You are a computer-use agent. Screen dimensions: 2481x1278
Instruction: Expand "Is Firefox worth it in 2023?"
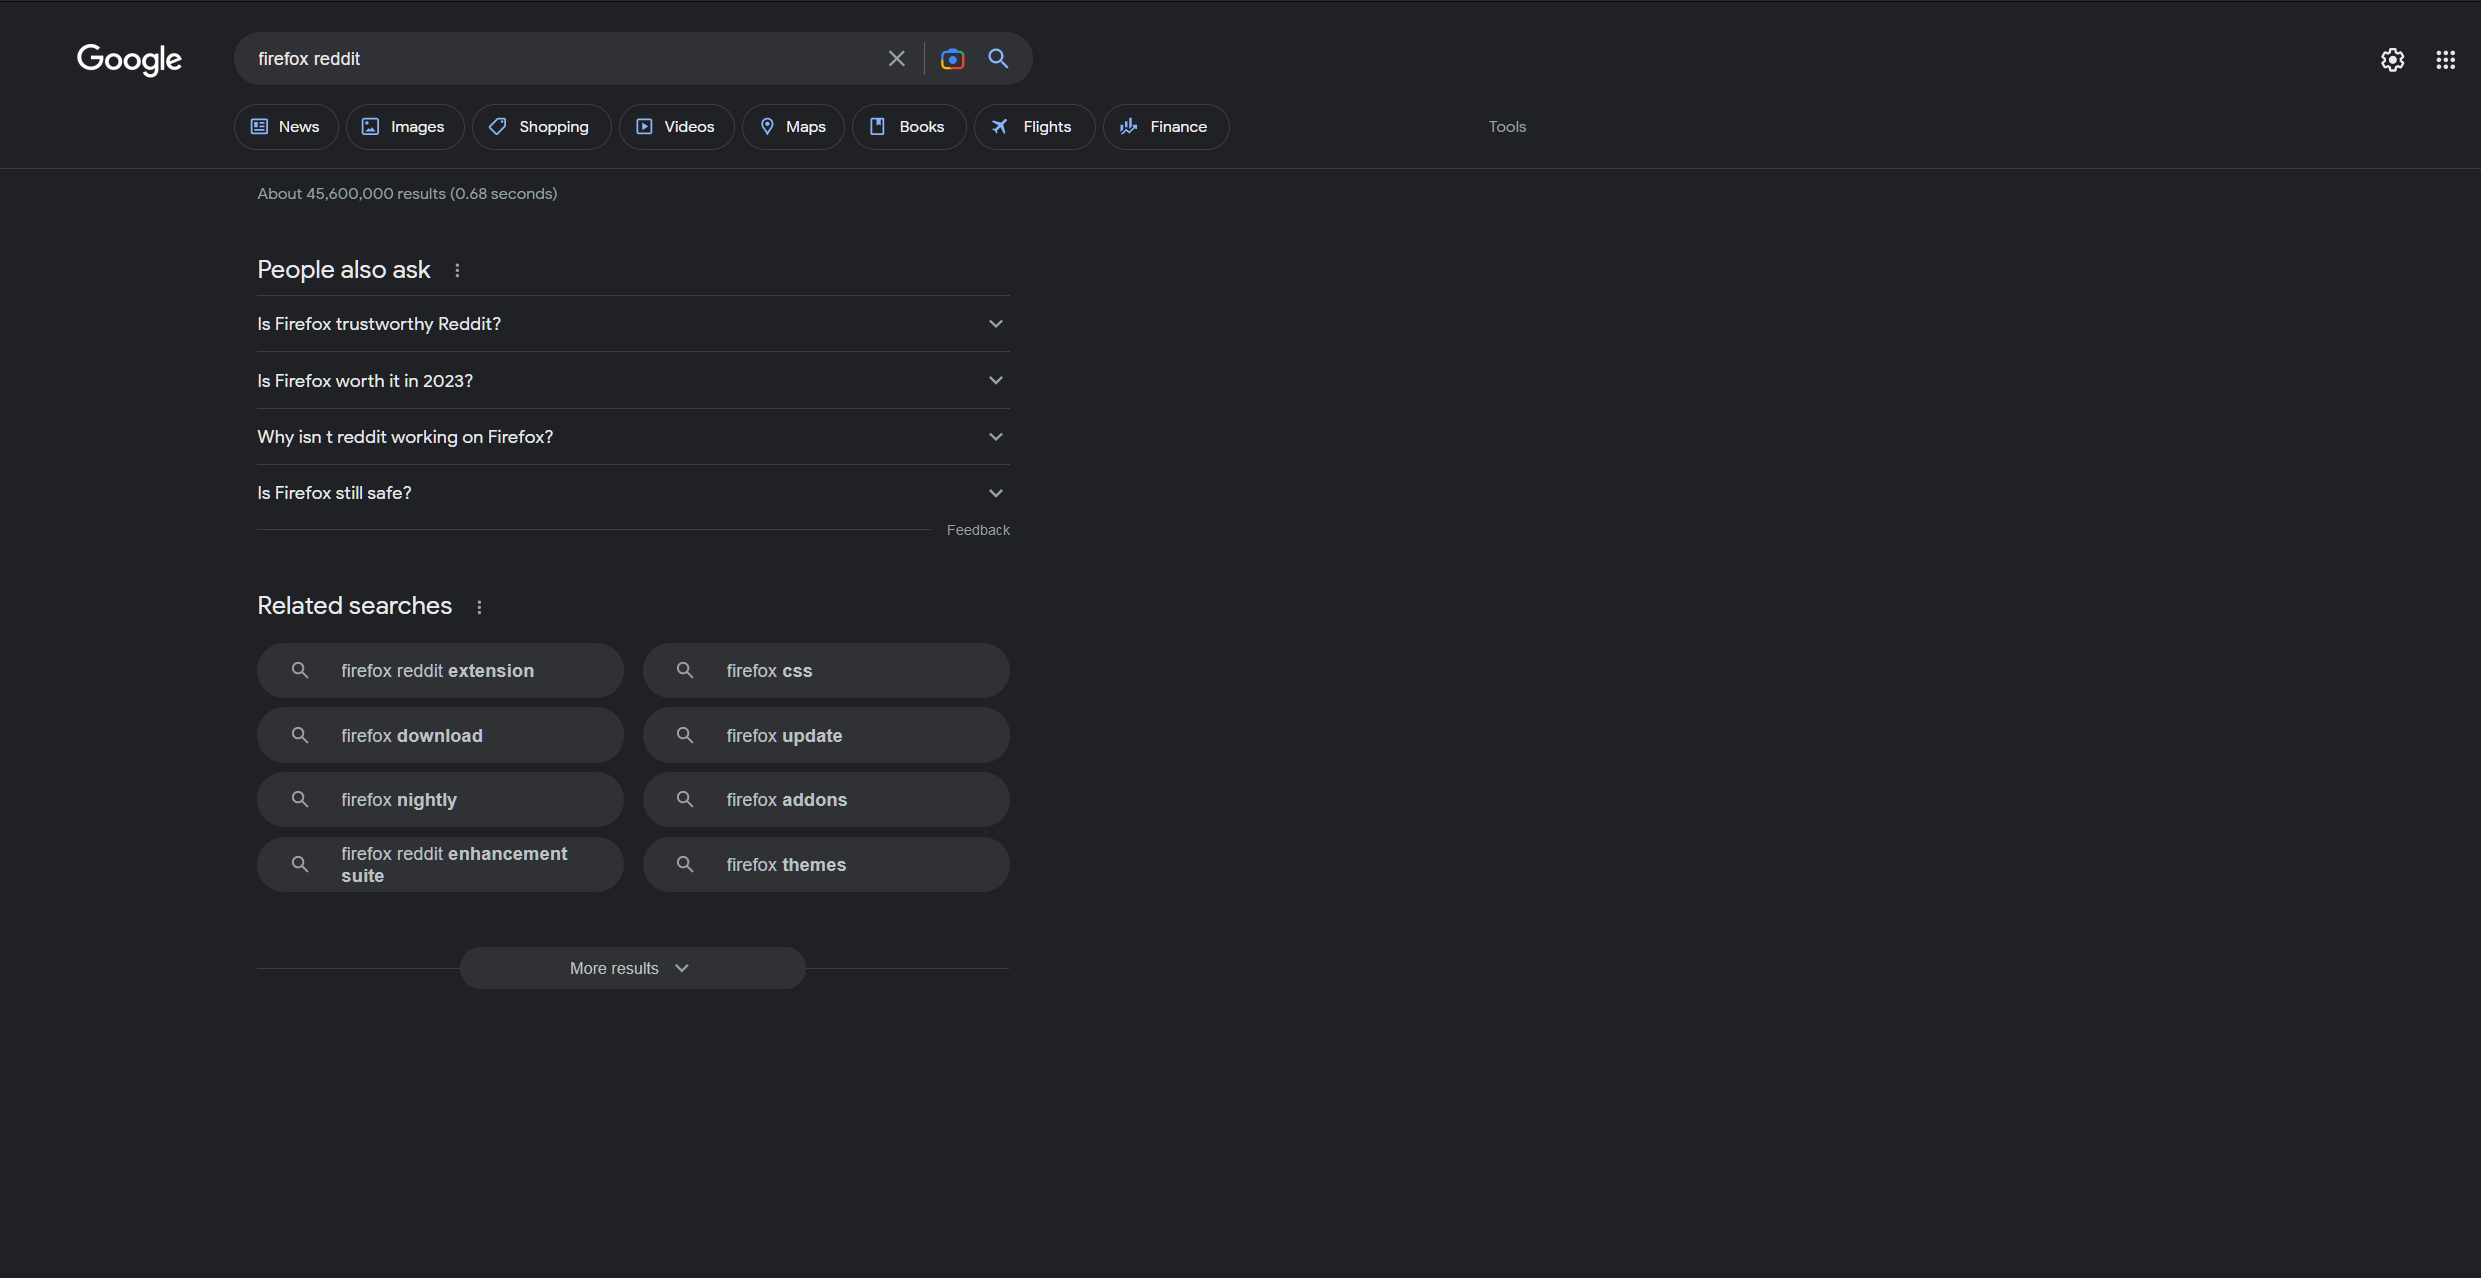[632, 381]
